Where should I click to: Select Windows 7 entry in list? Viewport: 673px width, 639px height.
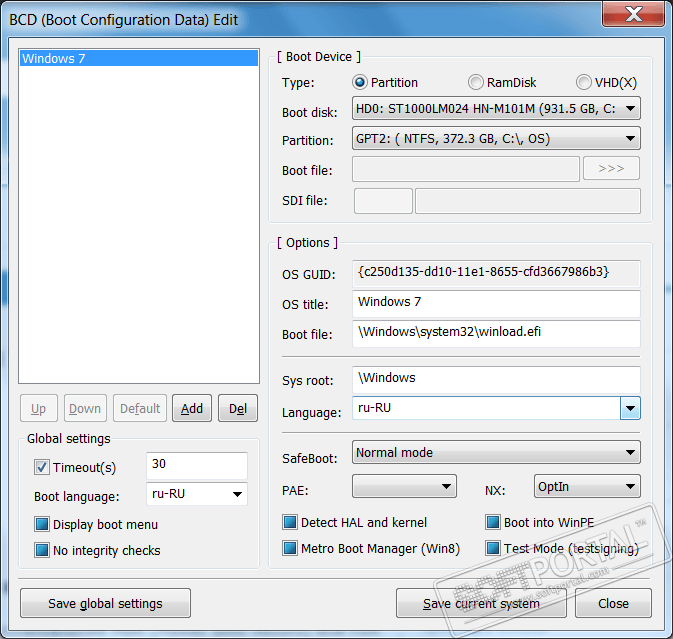139,58
